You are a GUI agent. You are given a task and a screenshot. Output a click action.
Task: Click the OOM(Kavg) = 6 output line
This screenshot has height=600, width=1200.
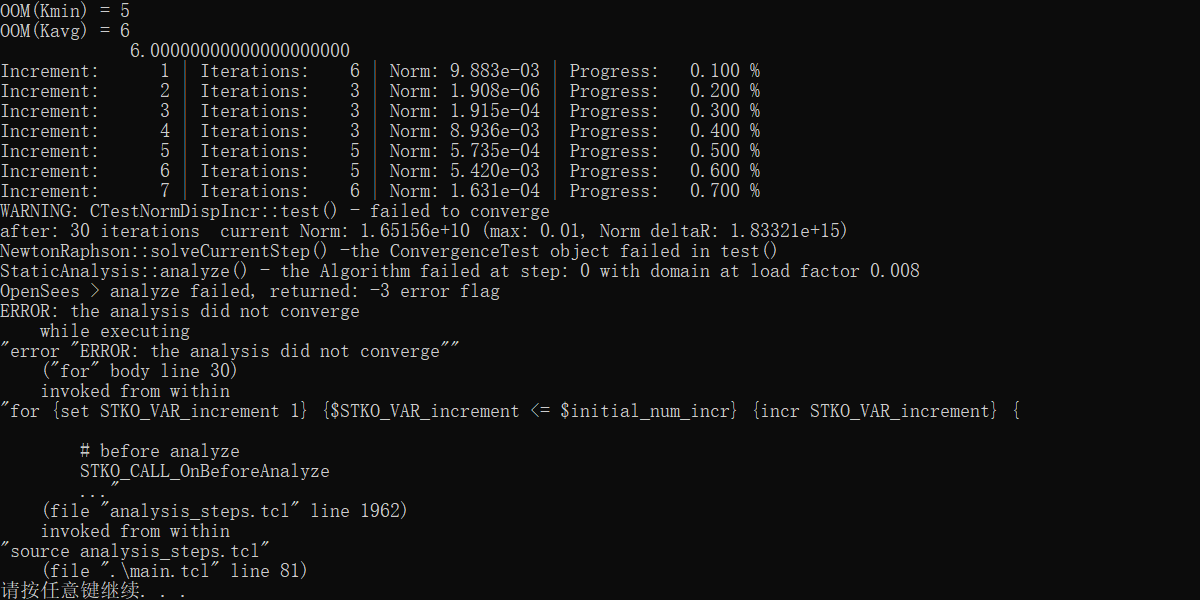click(x=65, y=31)
